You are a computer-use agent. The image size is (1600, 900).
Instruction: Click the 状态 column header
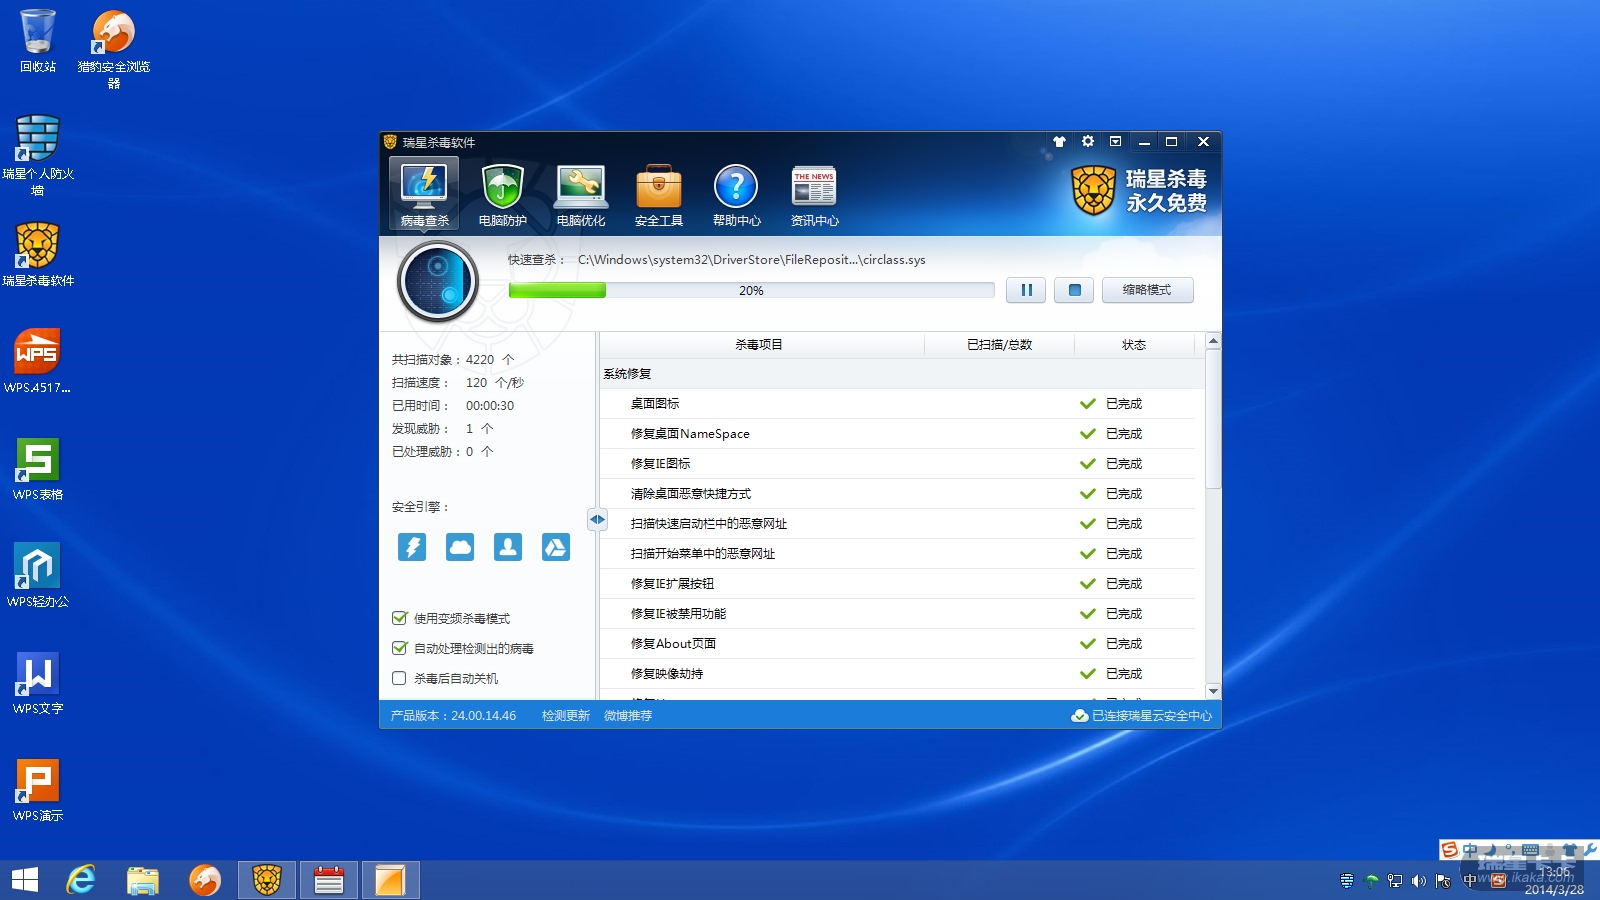[x=1134, y=345]
